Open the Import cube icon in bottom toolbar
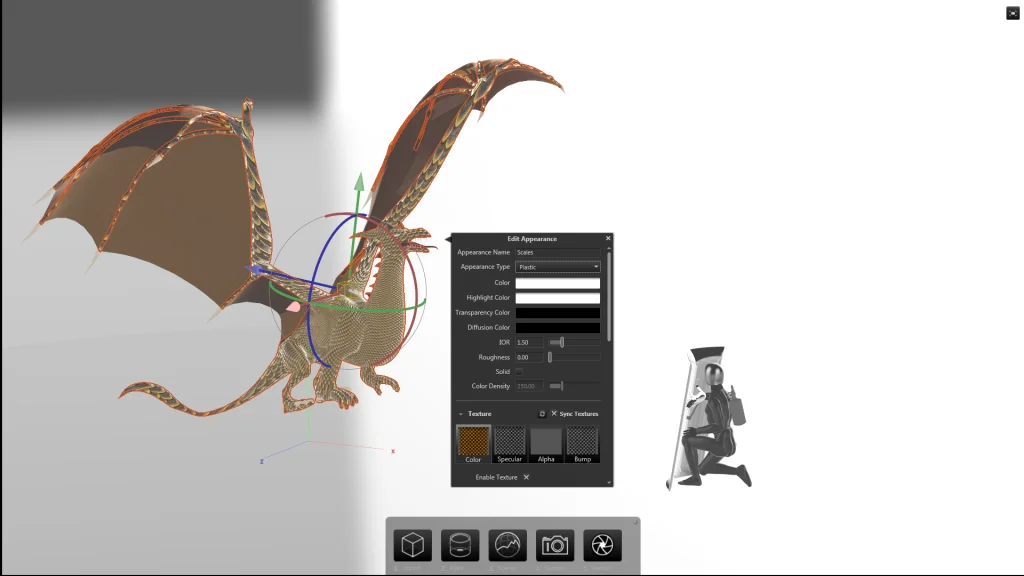Viewport: 1024px width, 576px height. (412, 545)
